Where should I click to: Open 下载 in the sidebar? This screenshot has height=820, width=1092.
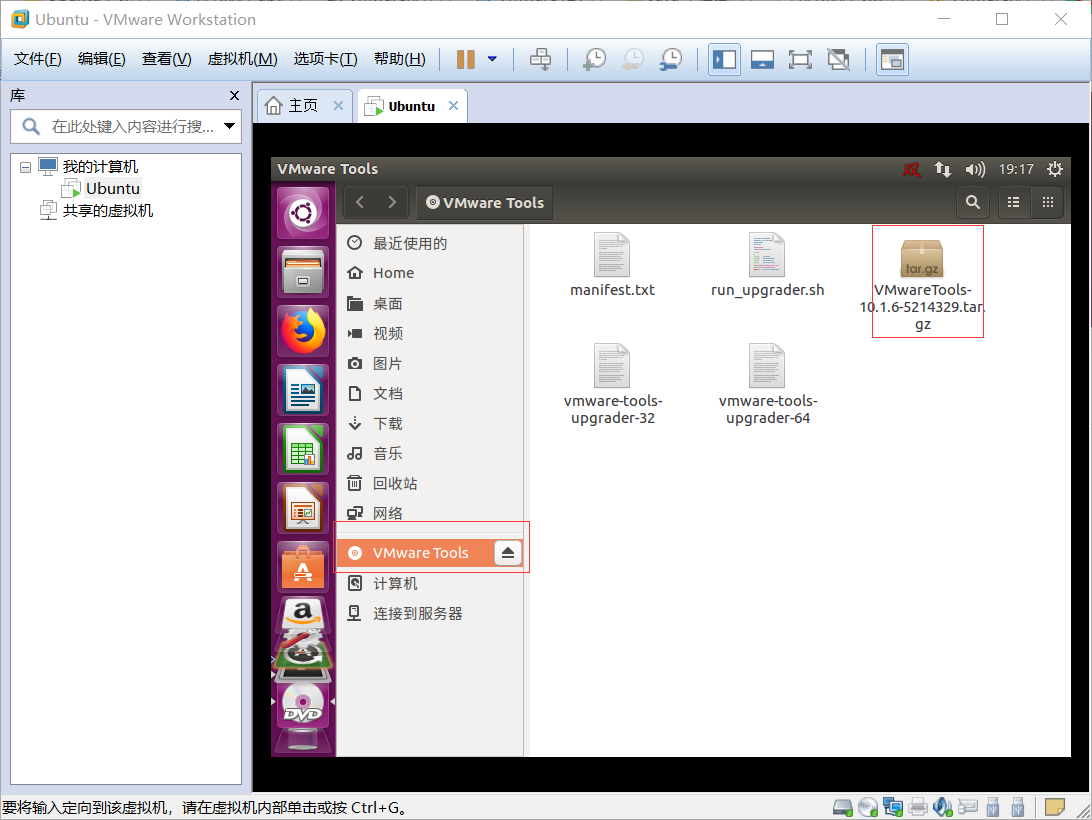click(x=429, y=424)
